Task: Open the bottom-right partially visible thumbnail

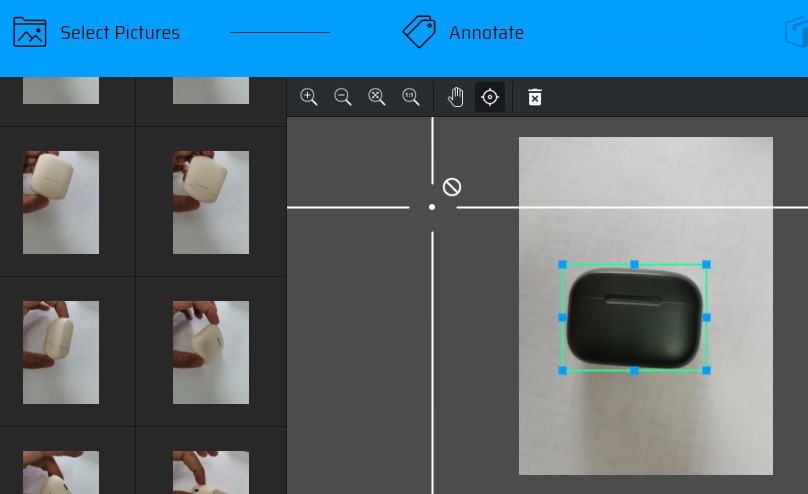Action: (211, 472)
